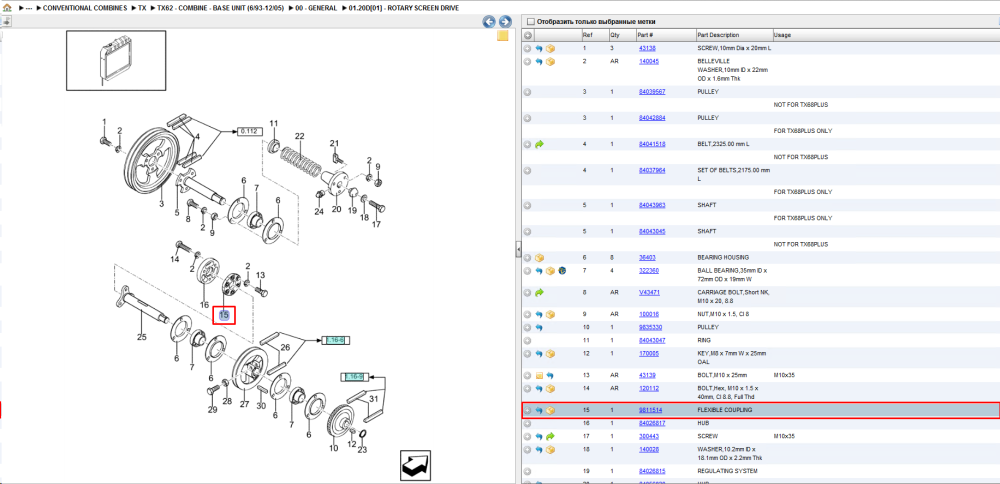Open 01.20D[01] - ROTARY SCREEN DRIVE breadcrumb
The image size is (1000, 484).
pyautogui.click(x=403, y=8)
